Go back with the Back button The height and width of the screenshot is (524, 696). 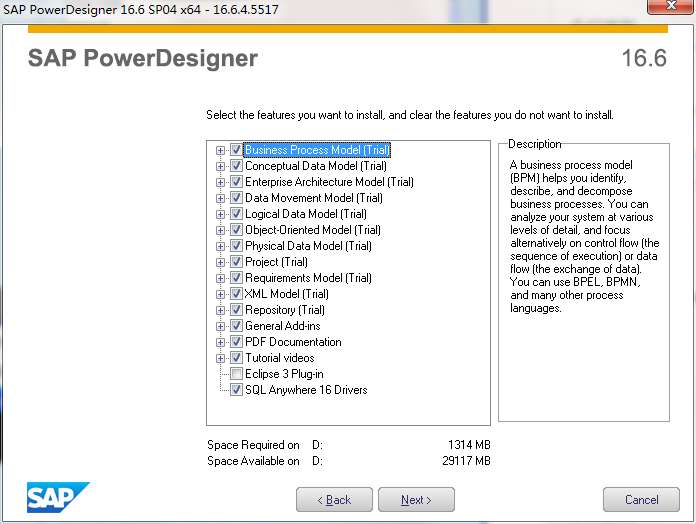coord(334,500)
